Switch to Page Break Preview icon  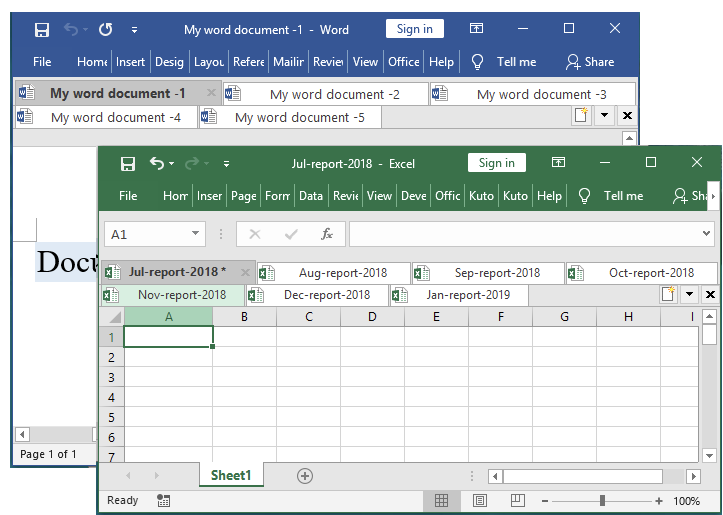coord(518,500)
